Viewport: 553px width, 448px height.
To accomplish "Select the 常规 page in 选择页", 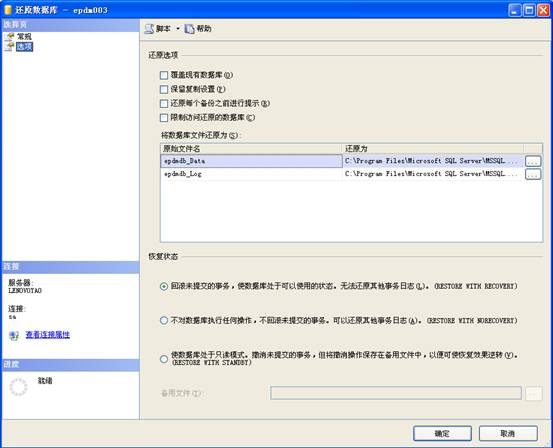I will click(24, 36).
